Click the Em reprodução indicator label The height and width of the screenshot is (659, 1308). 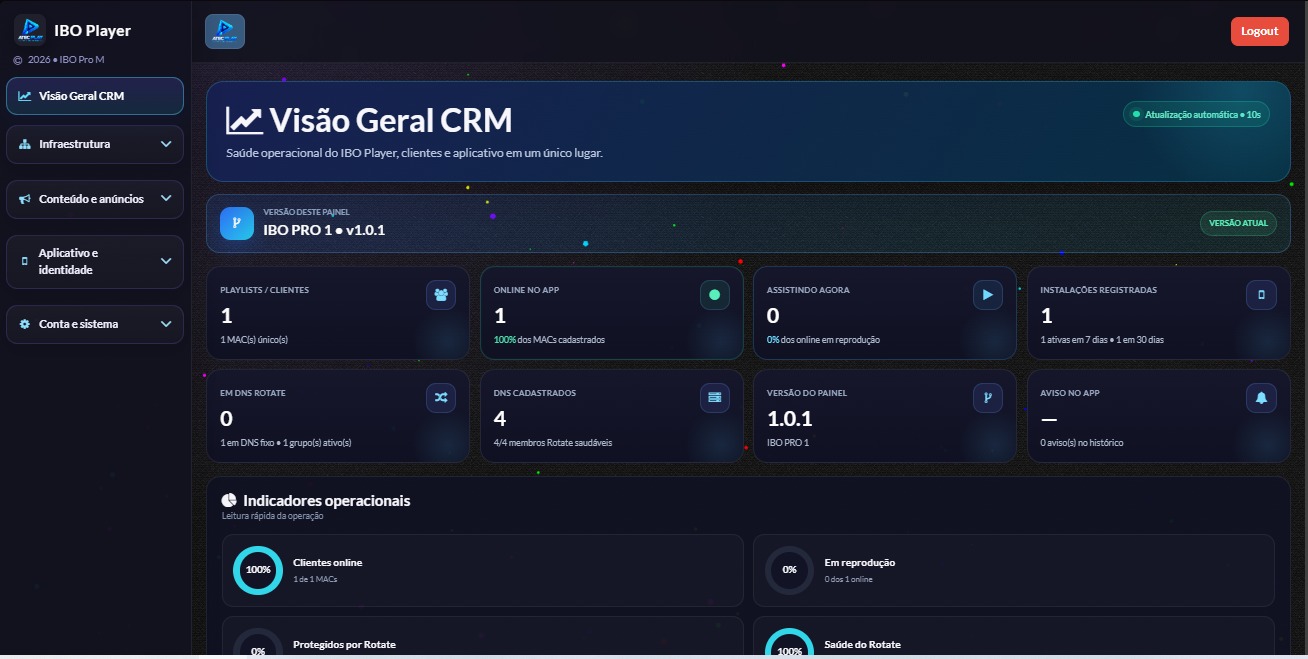[x=860, y=563]
